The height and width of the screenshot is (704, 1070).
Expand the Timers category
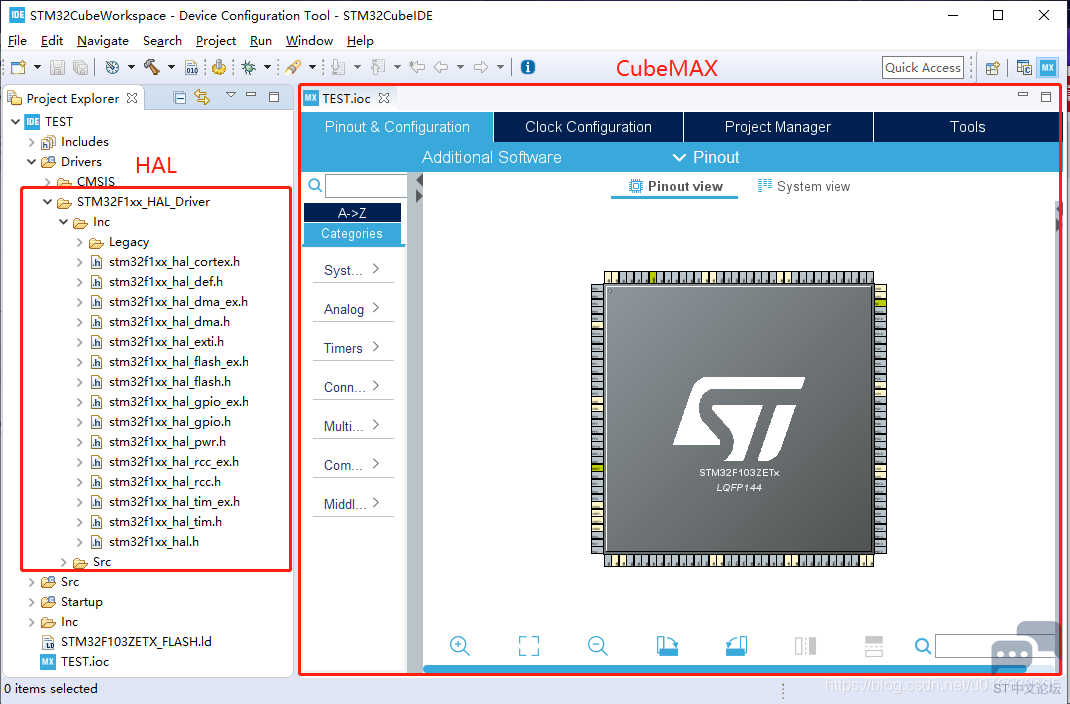[x=352, y=348]
